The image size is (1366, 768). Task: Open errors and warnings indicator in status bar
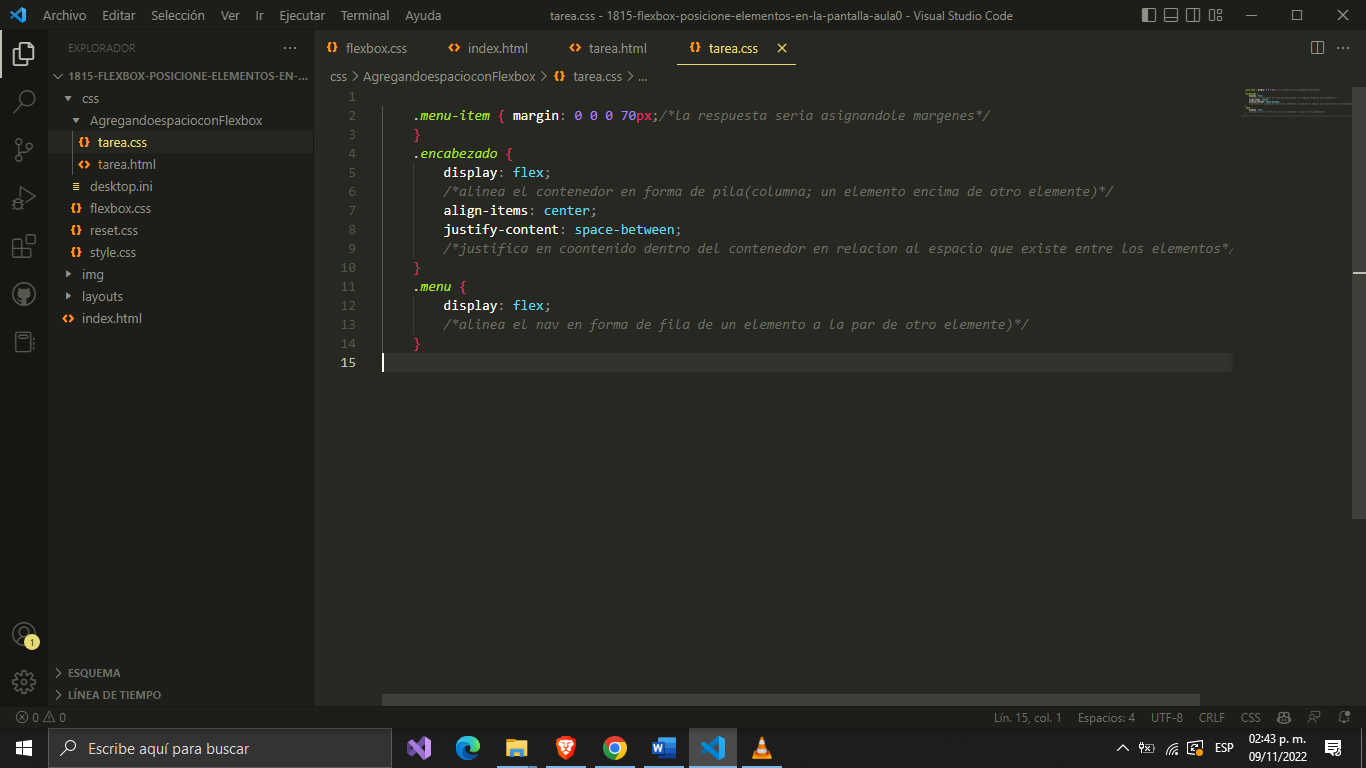[41, 717]
